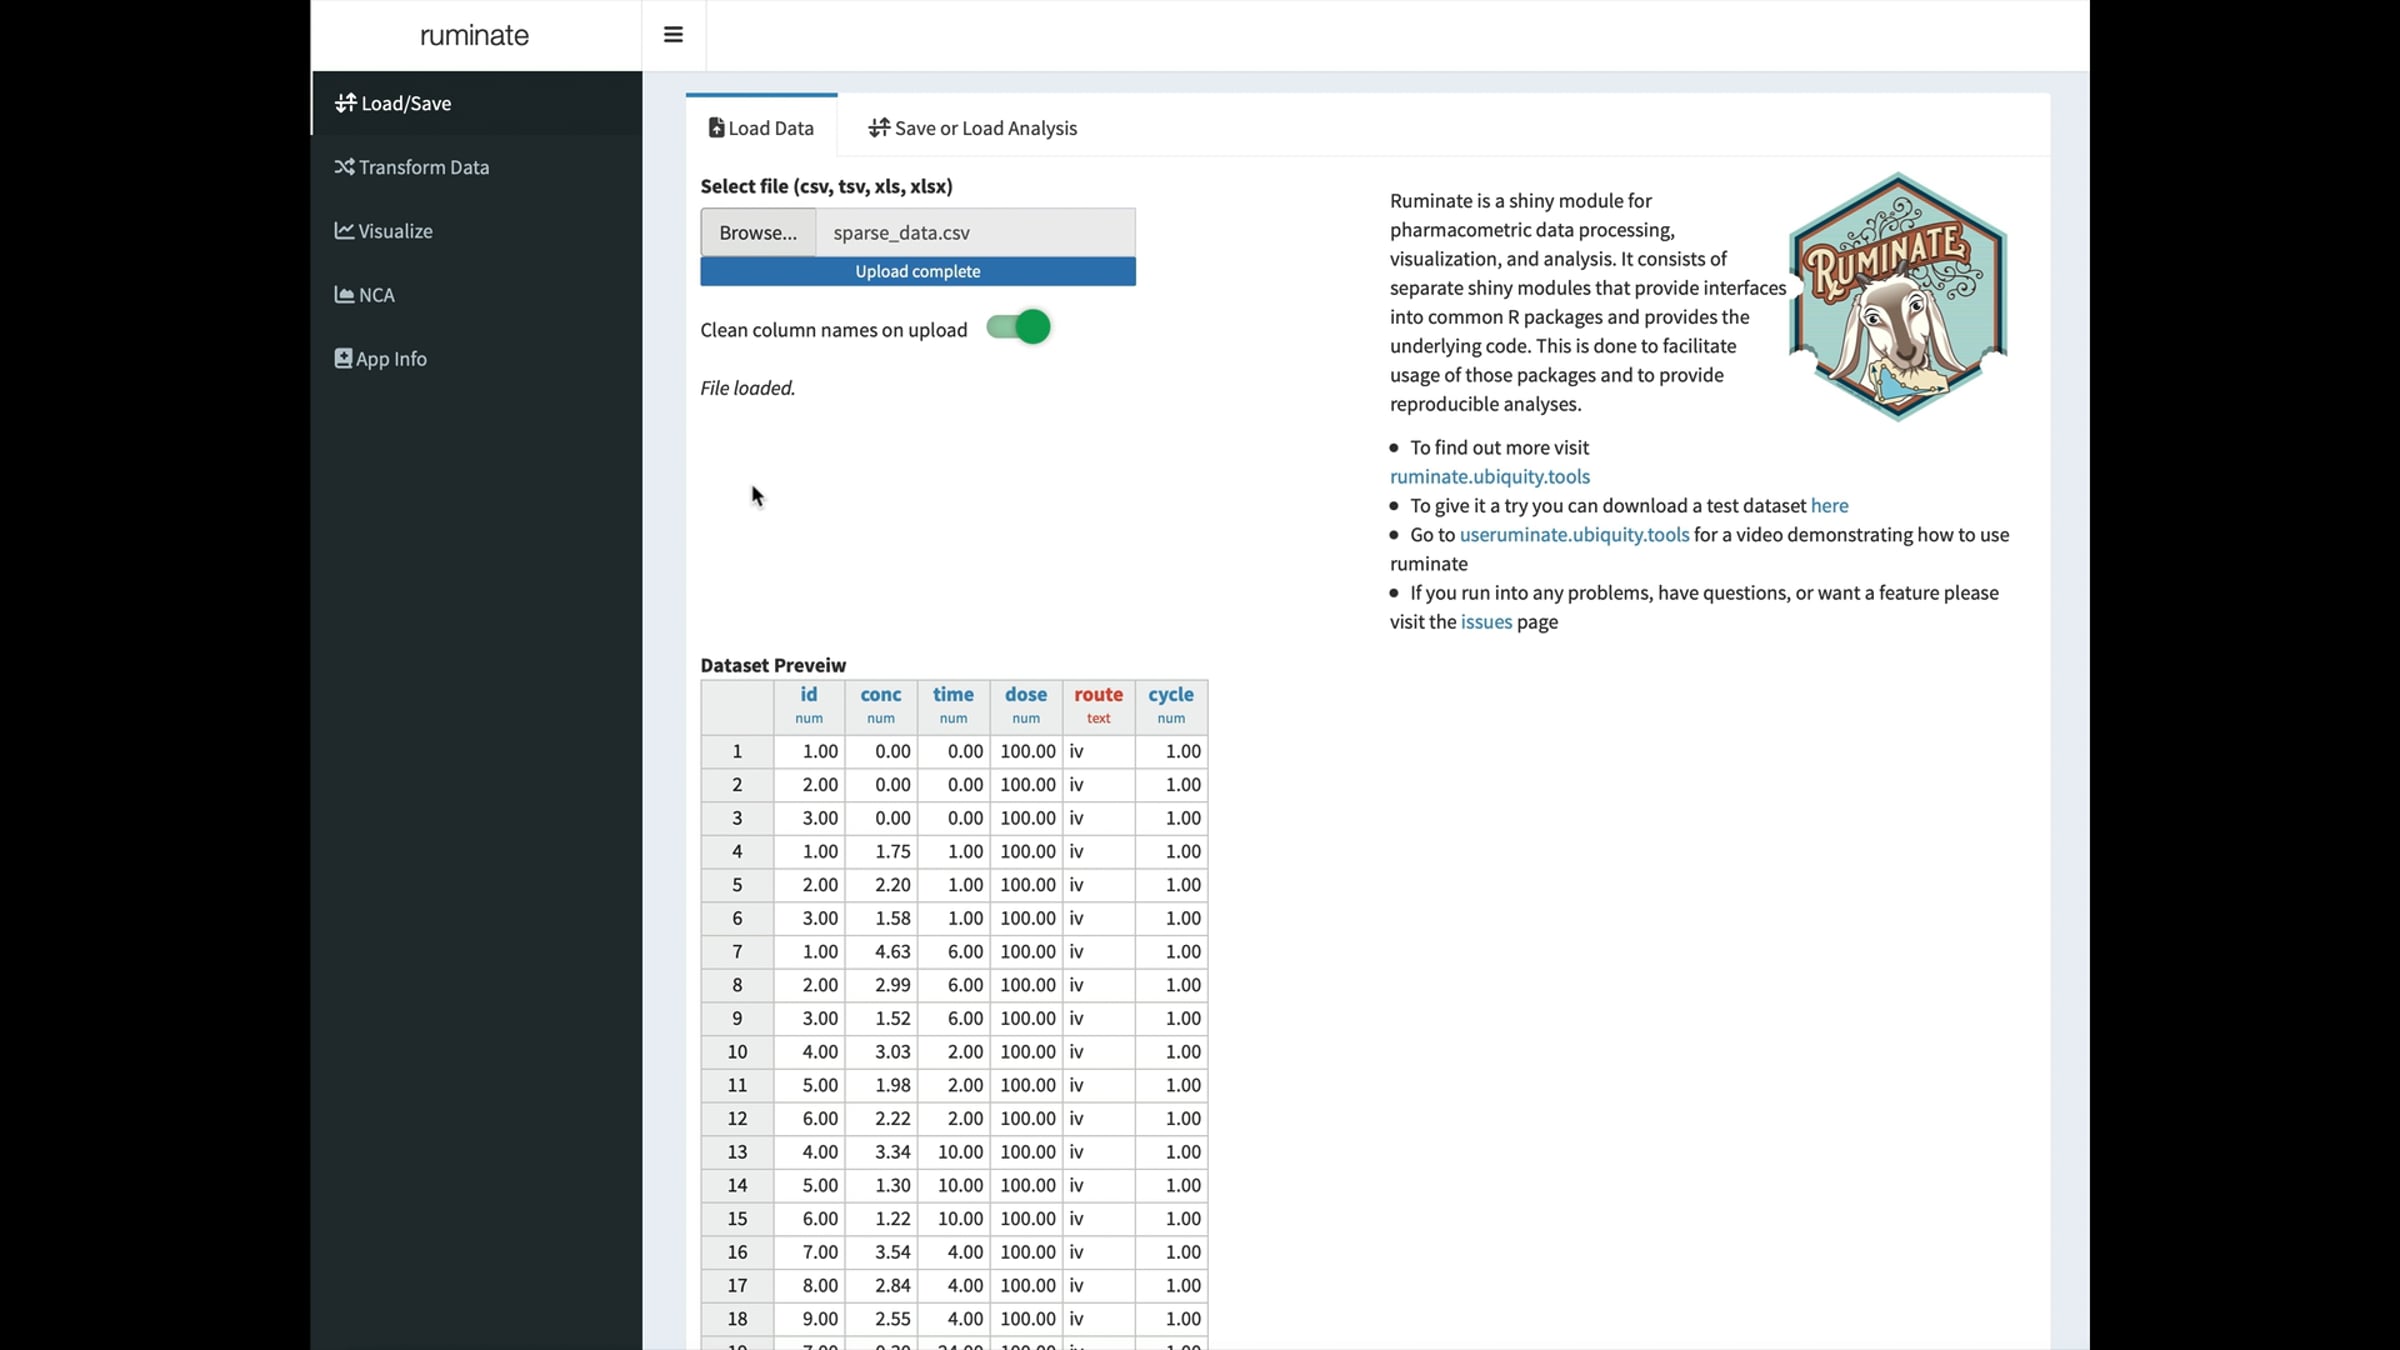Click the NCA area-chart icon
This screenshot has height=1350, width=2400.
point(344,295)
